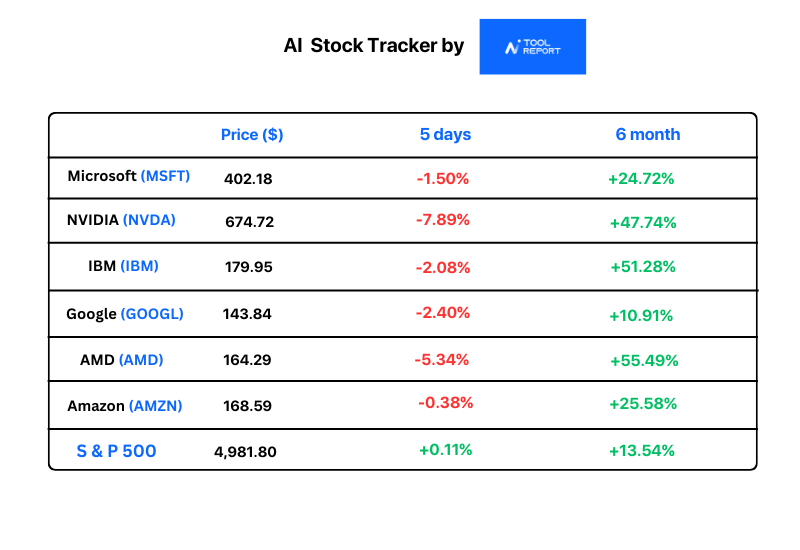This screenshot has width=800, height=550.
Task: Select IBM 6 month value +51.28%
Action: click(x=643, y=267)
